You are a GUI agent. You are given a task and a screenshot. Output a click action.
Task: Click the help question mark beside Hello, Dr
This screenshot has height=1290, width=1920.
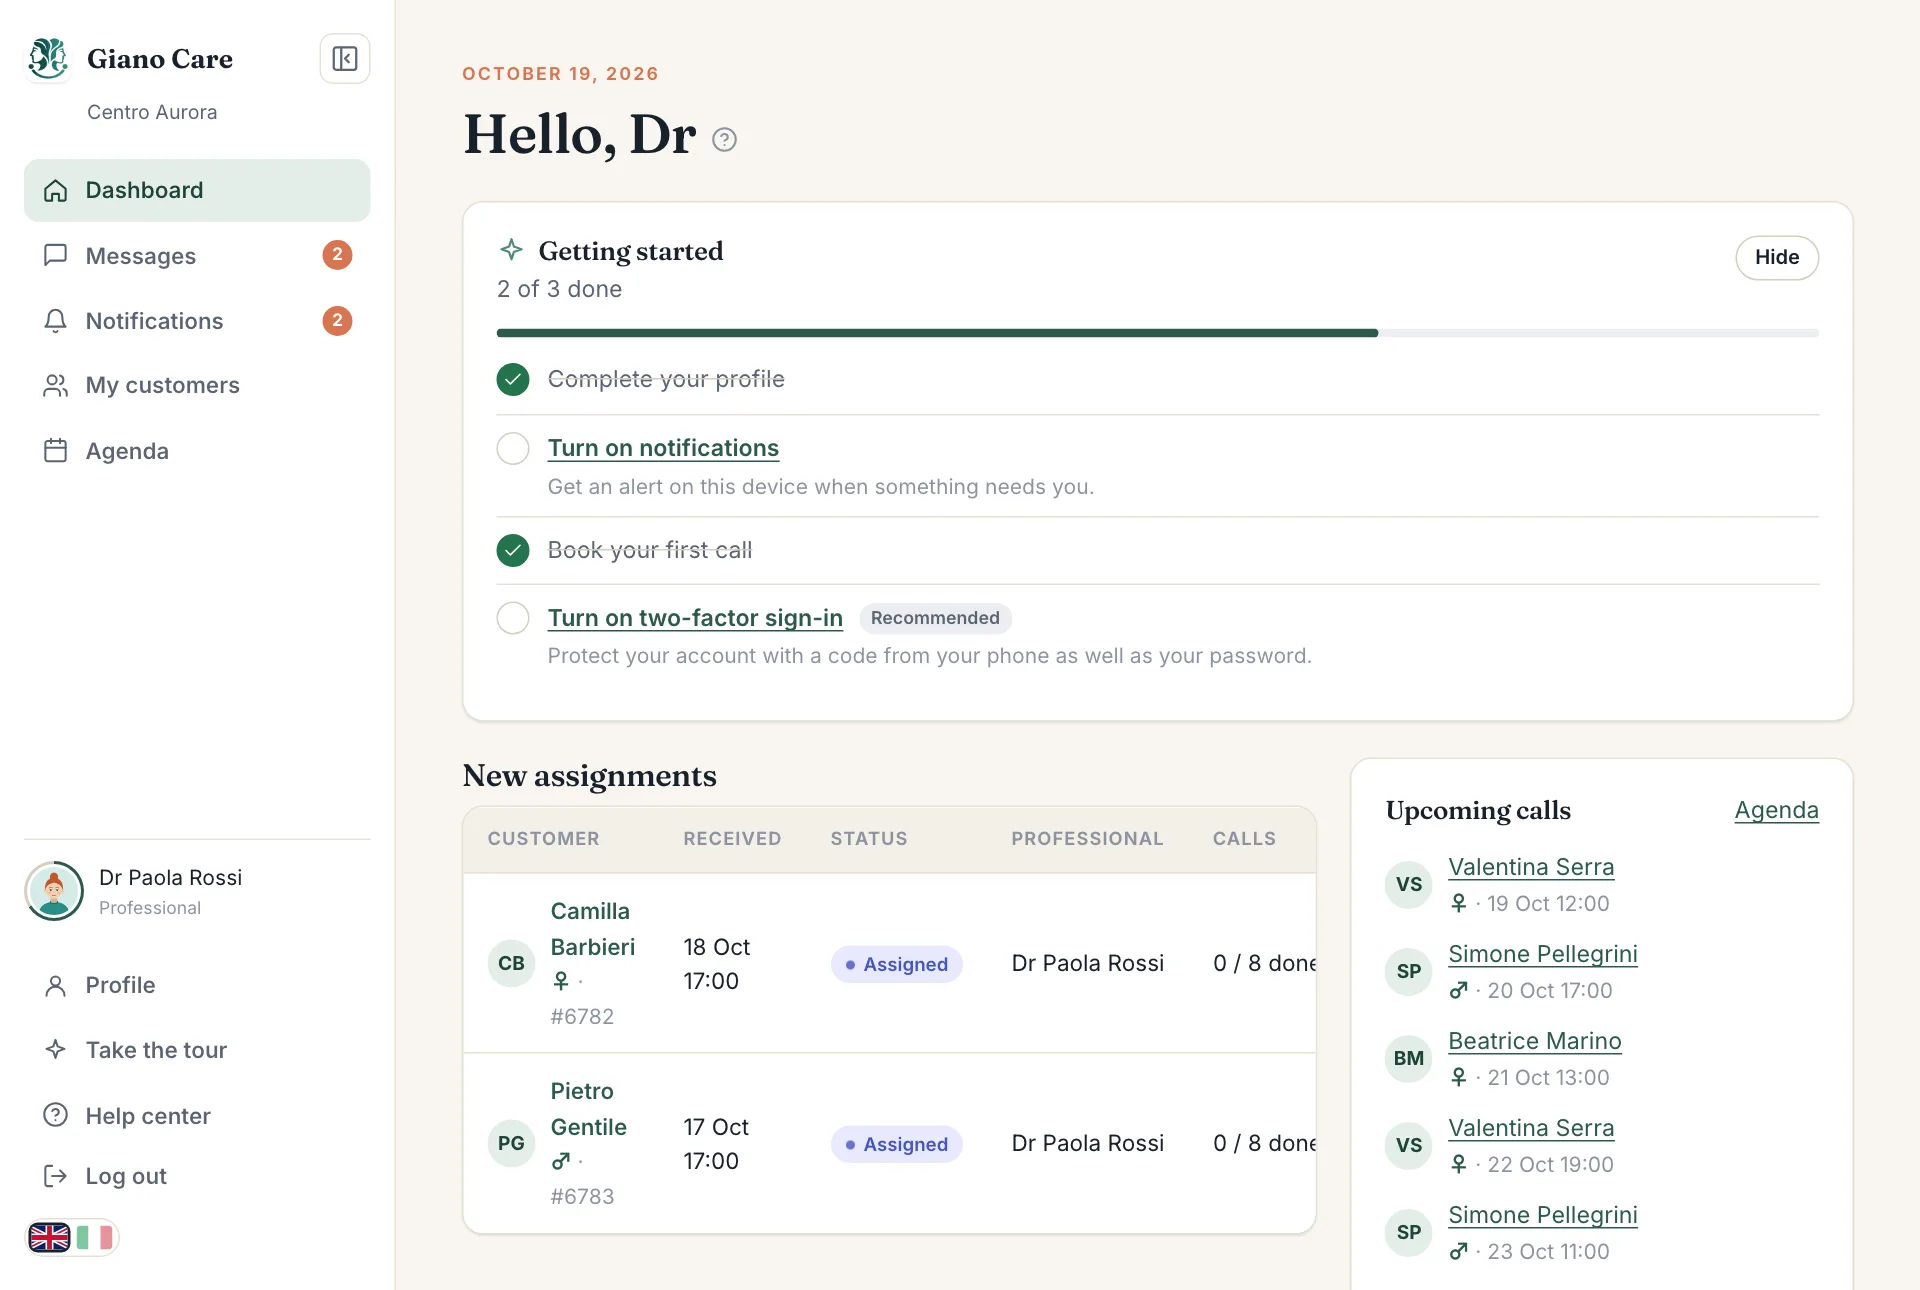(x=724, y=139)
